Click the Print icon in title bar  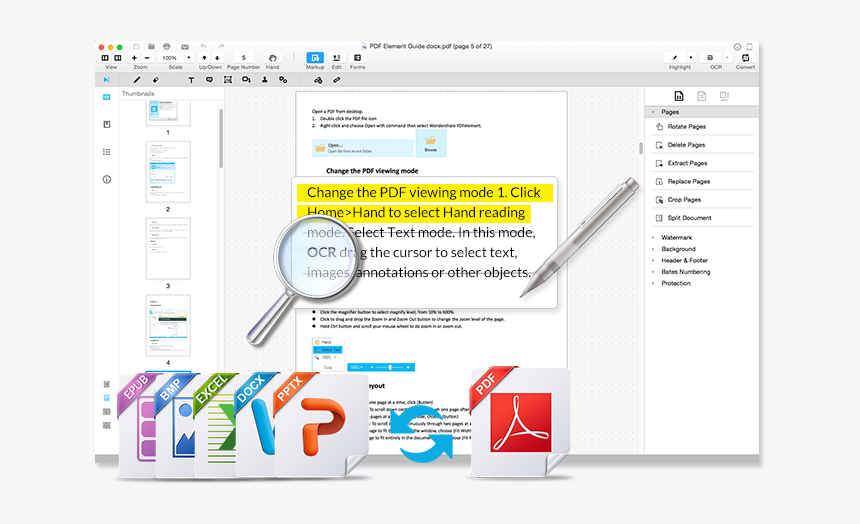click(x=167, y=47)
